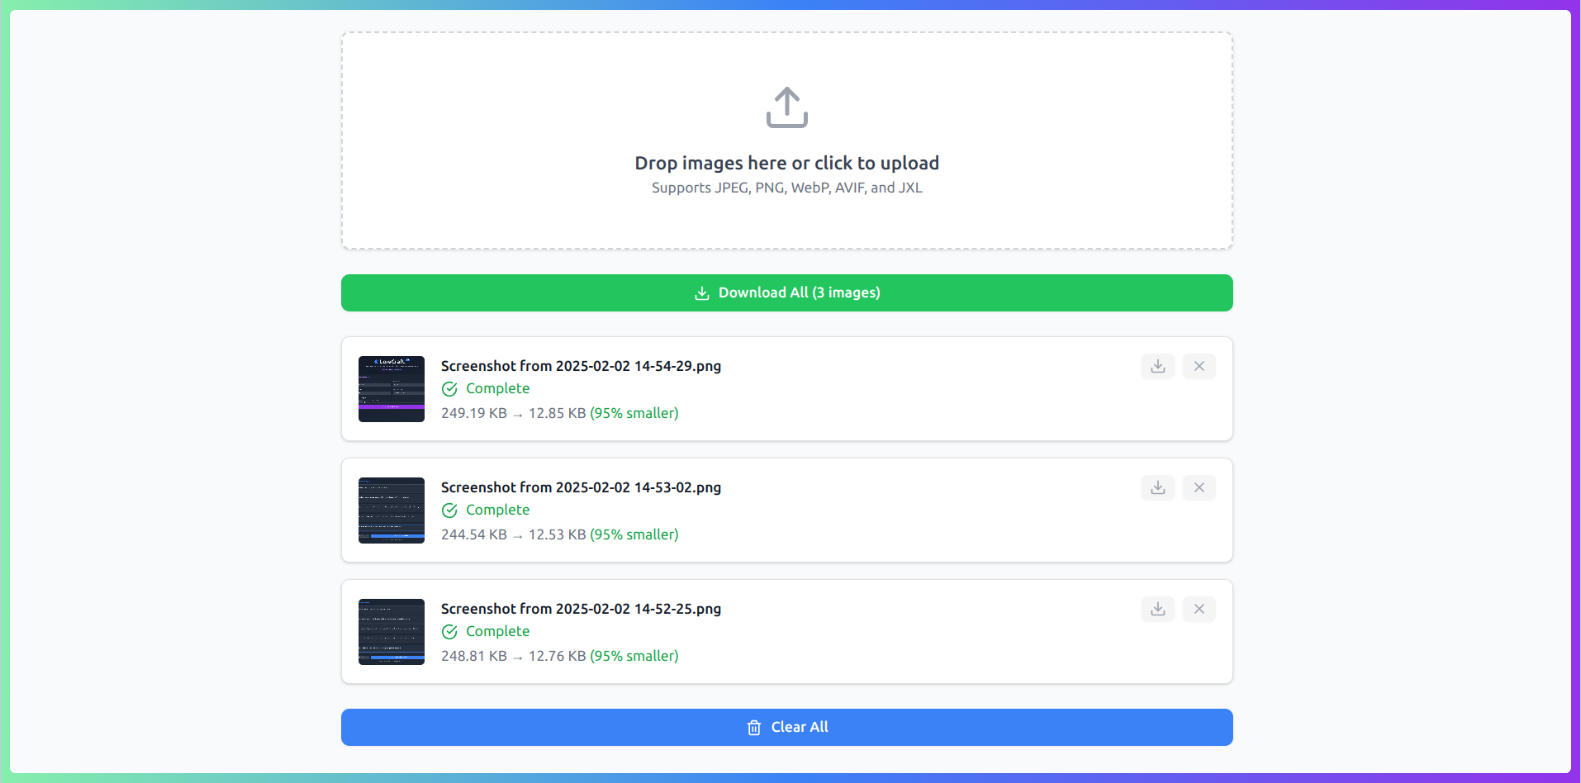Click the Complete check icon on the first image
This screenshot has width=1581, height=783.
(450, 389)
